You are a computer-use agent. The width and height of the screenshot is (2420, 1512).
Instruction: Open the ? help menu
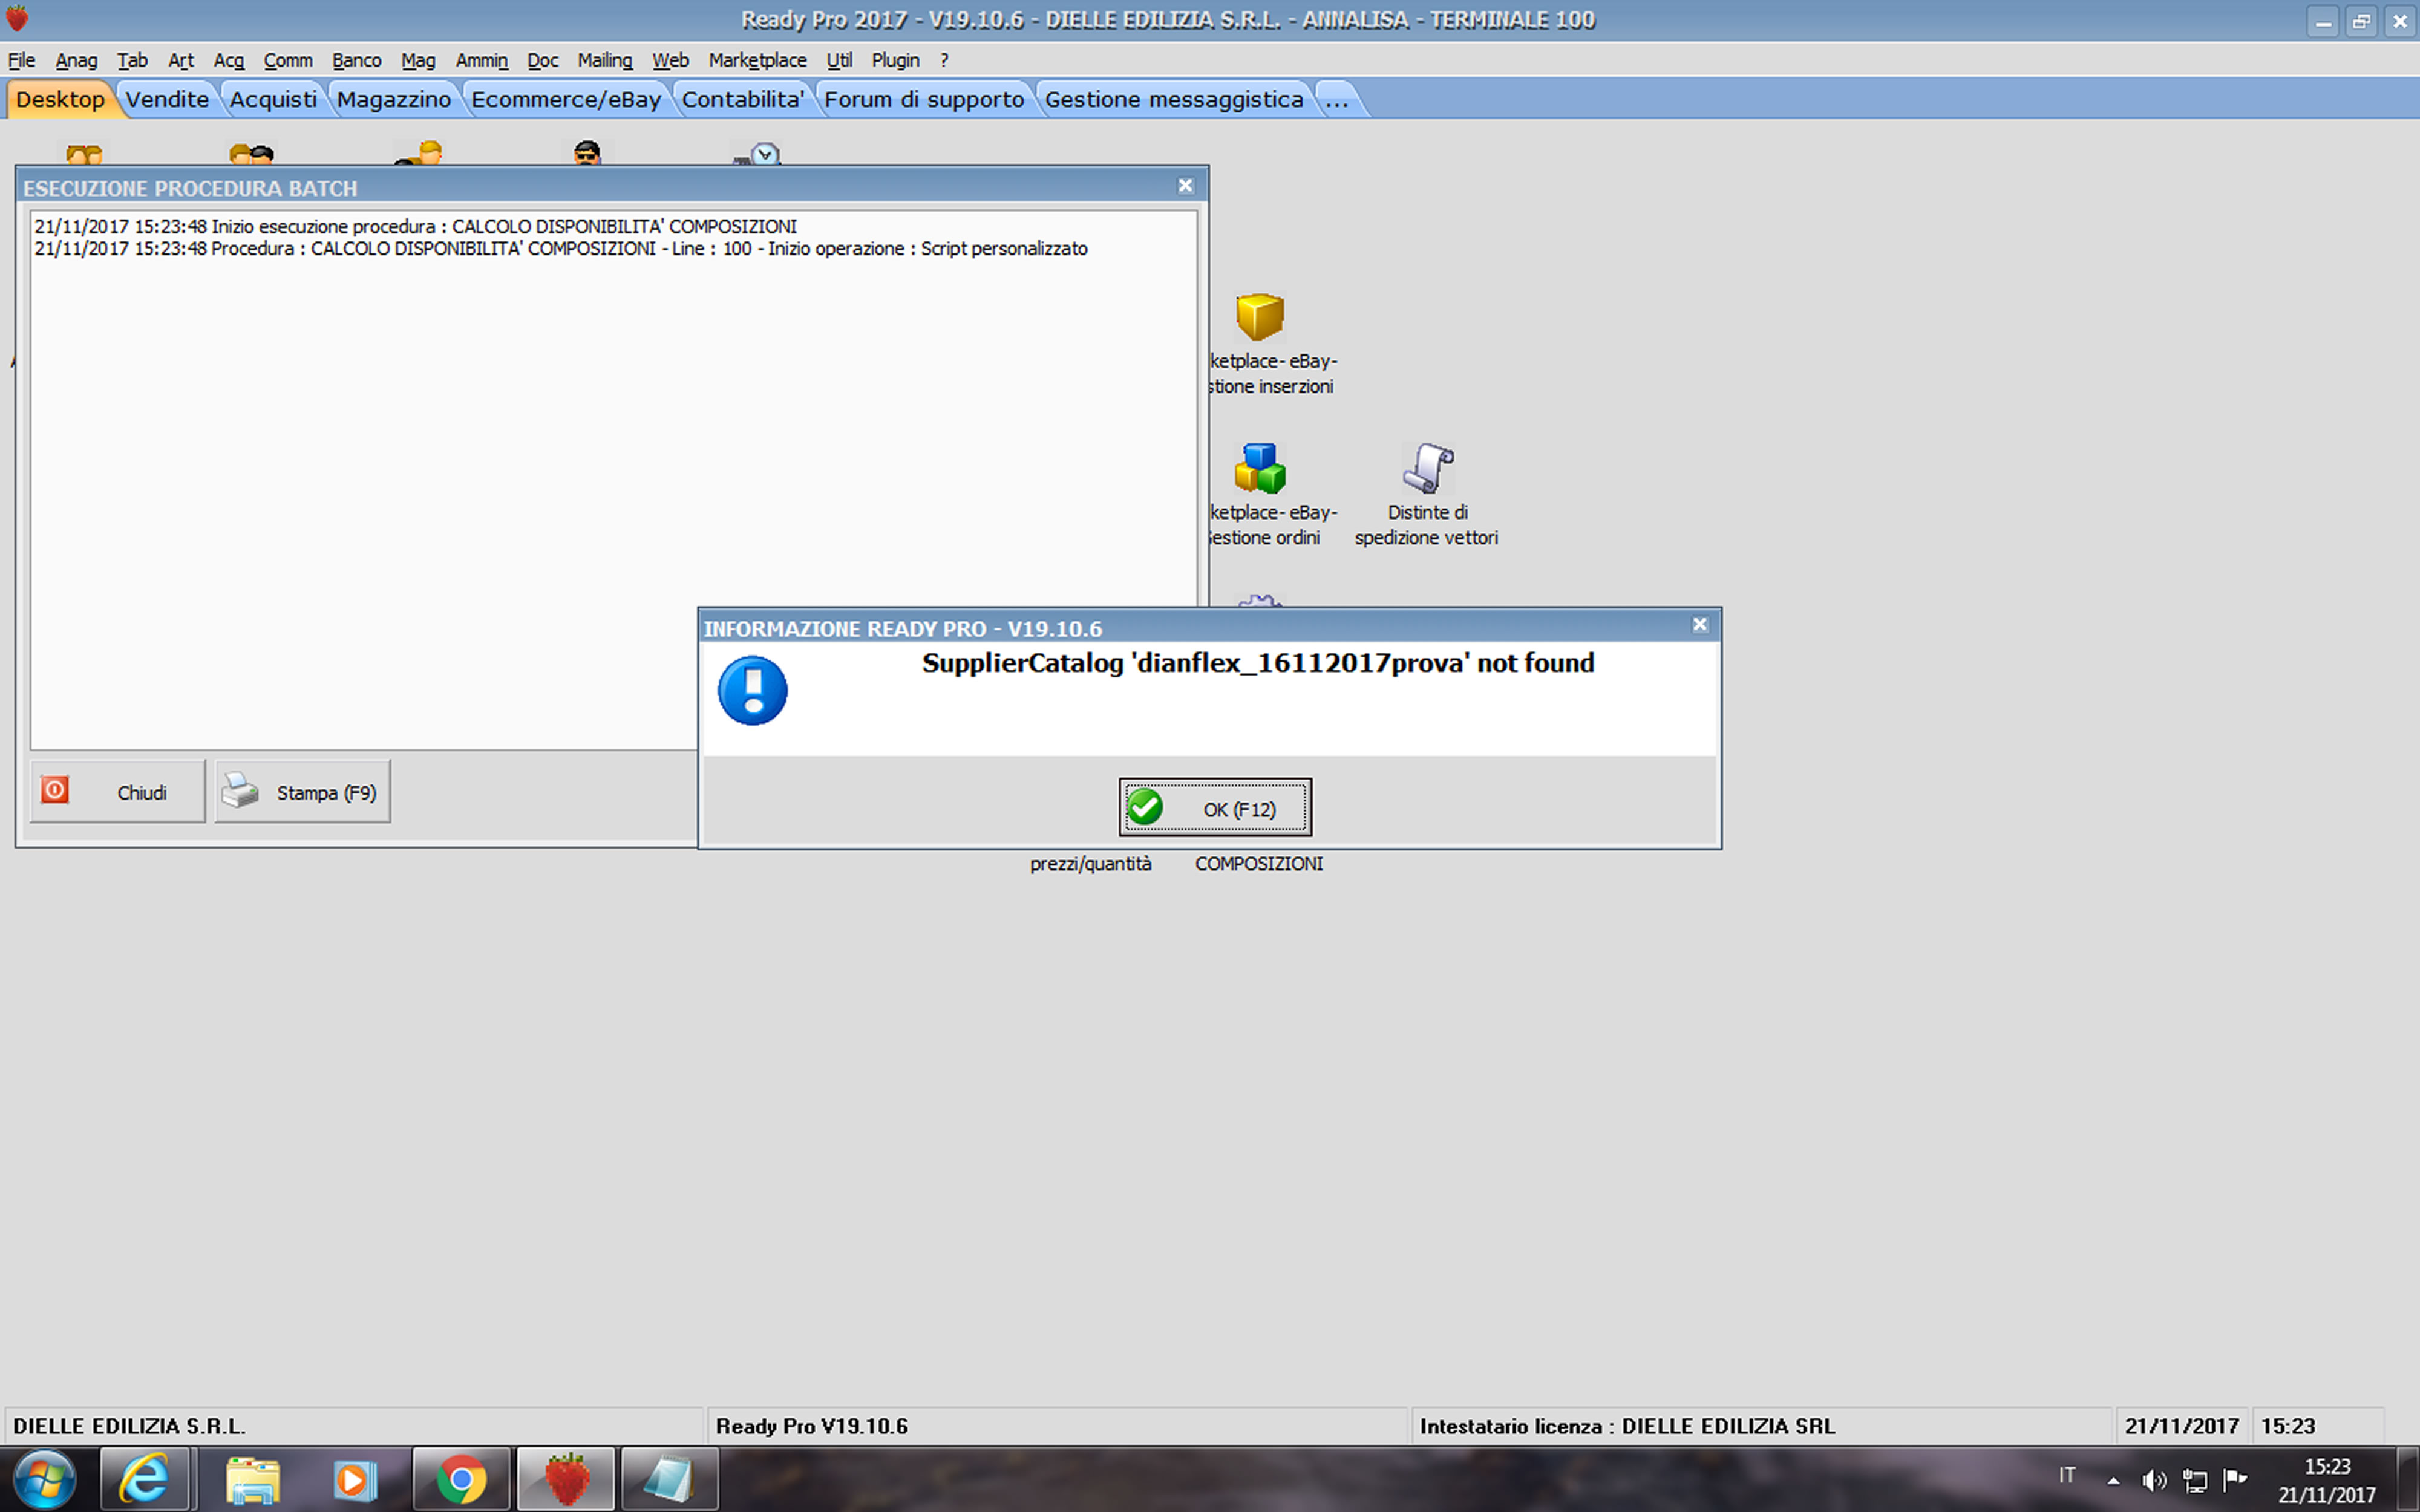[944, 60]
